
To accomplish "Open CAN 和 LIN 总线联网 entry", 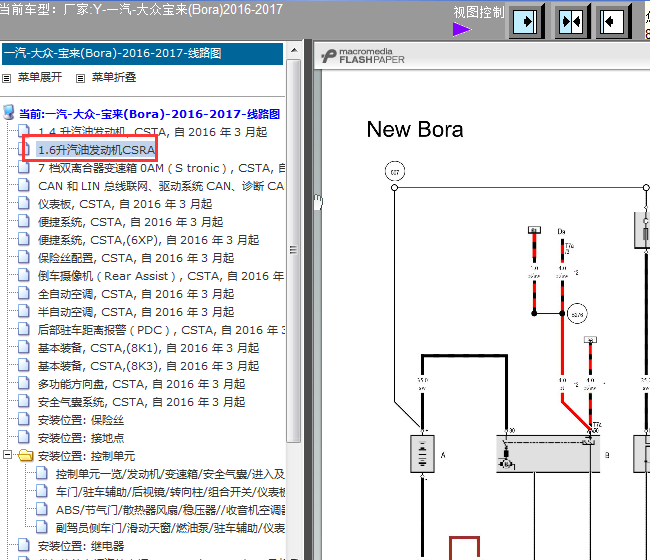I will click(161, 186).
